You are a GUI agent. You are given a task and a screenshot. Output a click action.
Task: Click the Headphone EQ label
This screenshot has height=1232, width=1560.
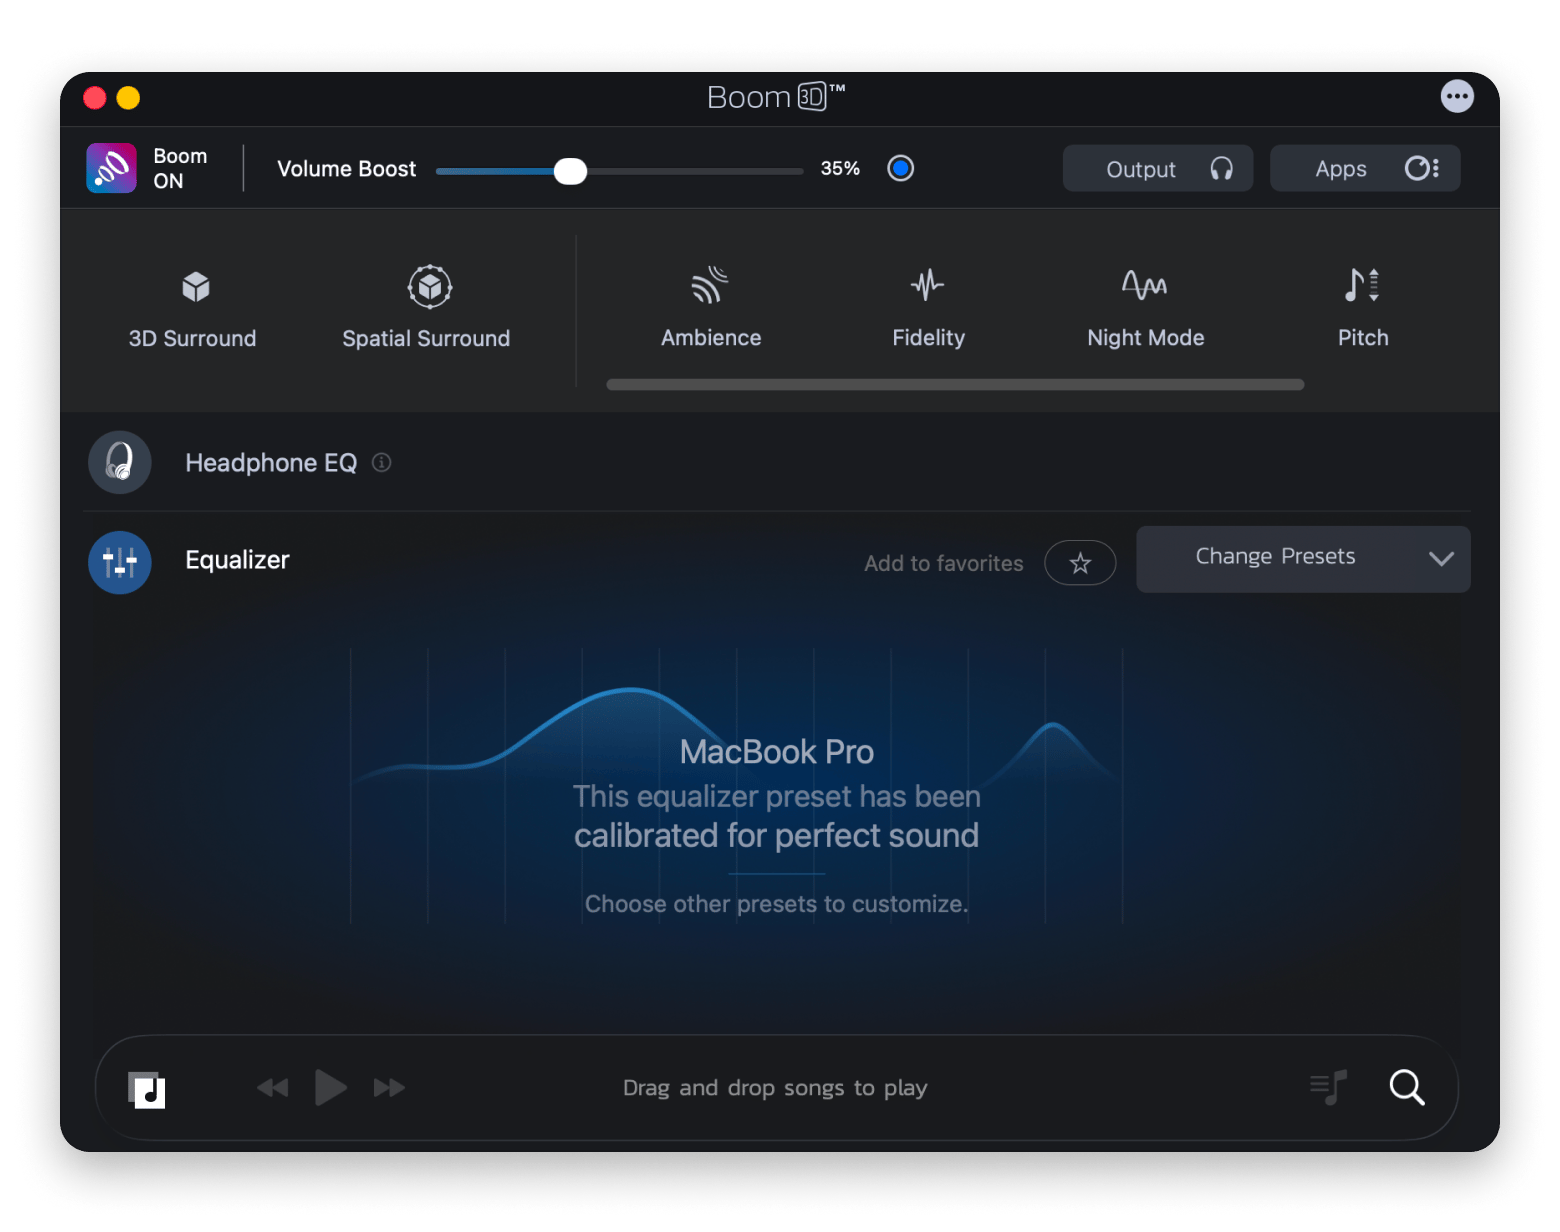[x=271, y=463]
